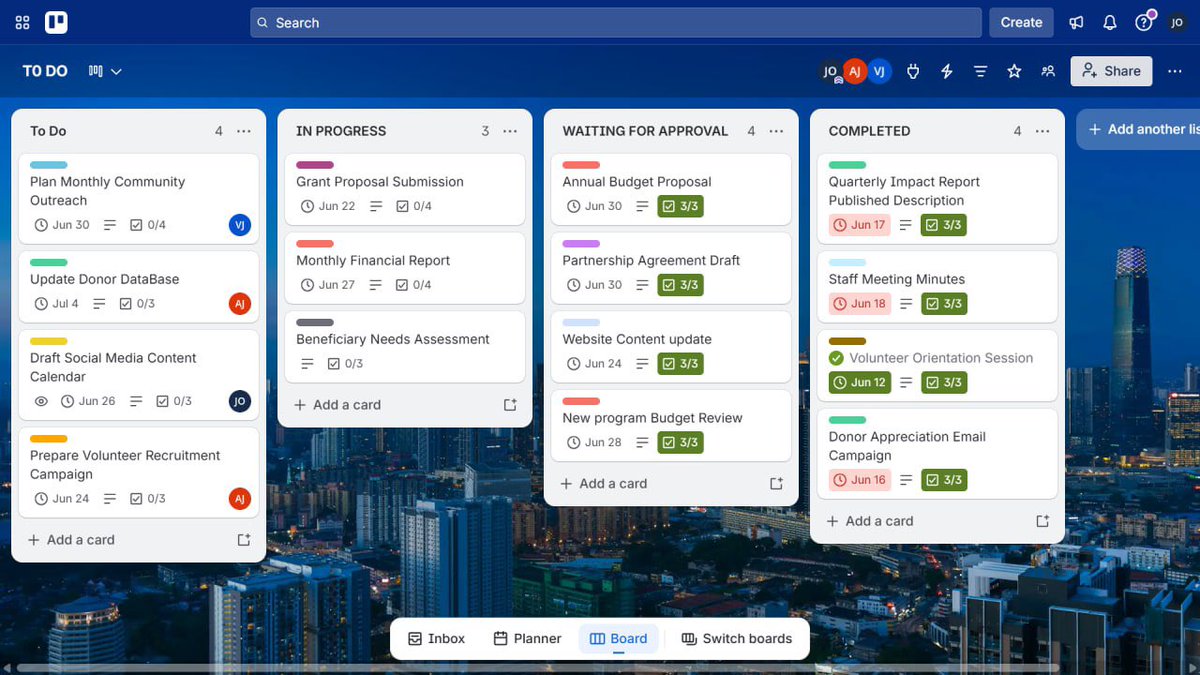Image resolution: width=1200 pixels, height=675 pixels.
Task: Click the AJ member avatar in board header
Action: coord(854,71)
